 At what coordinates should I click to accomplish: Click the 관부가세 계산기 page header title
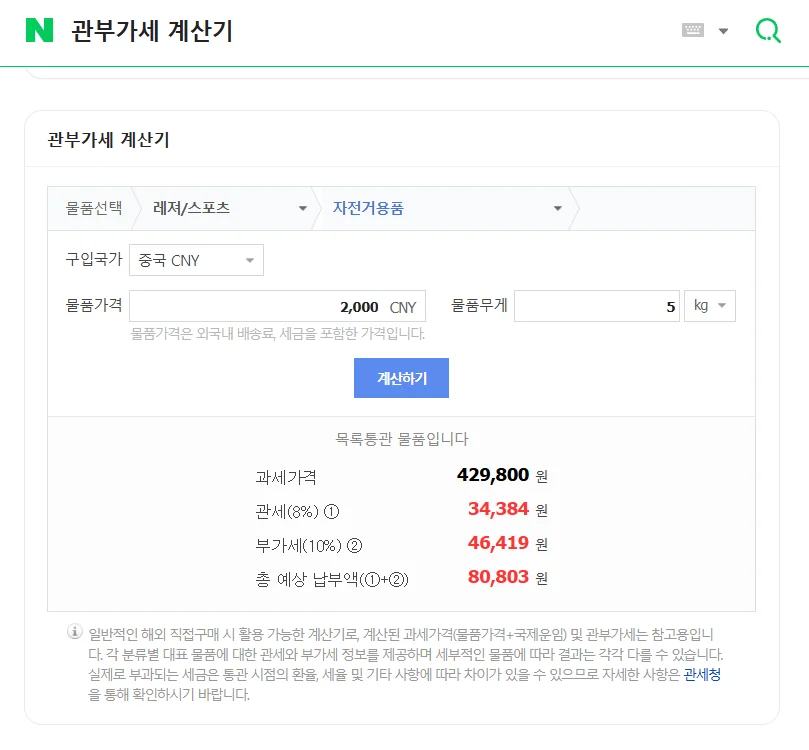click(152, 31)
